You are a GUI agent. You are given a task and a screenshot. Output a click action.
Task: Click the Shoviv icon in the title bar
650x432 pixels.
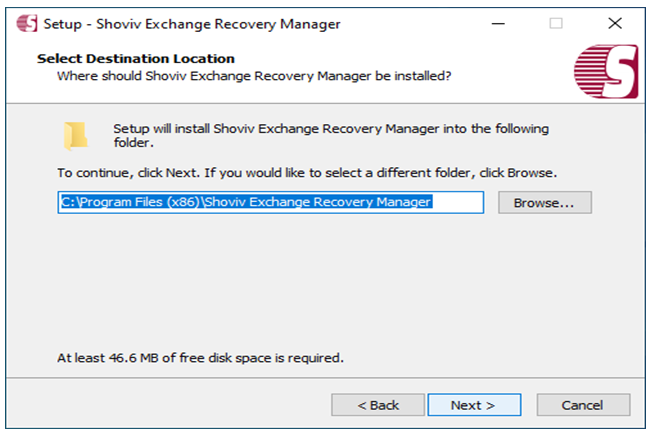pos(27,23)
